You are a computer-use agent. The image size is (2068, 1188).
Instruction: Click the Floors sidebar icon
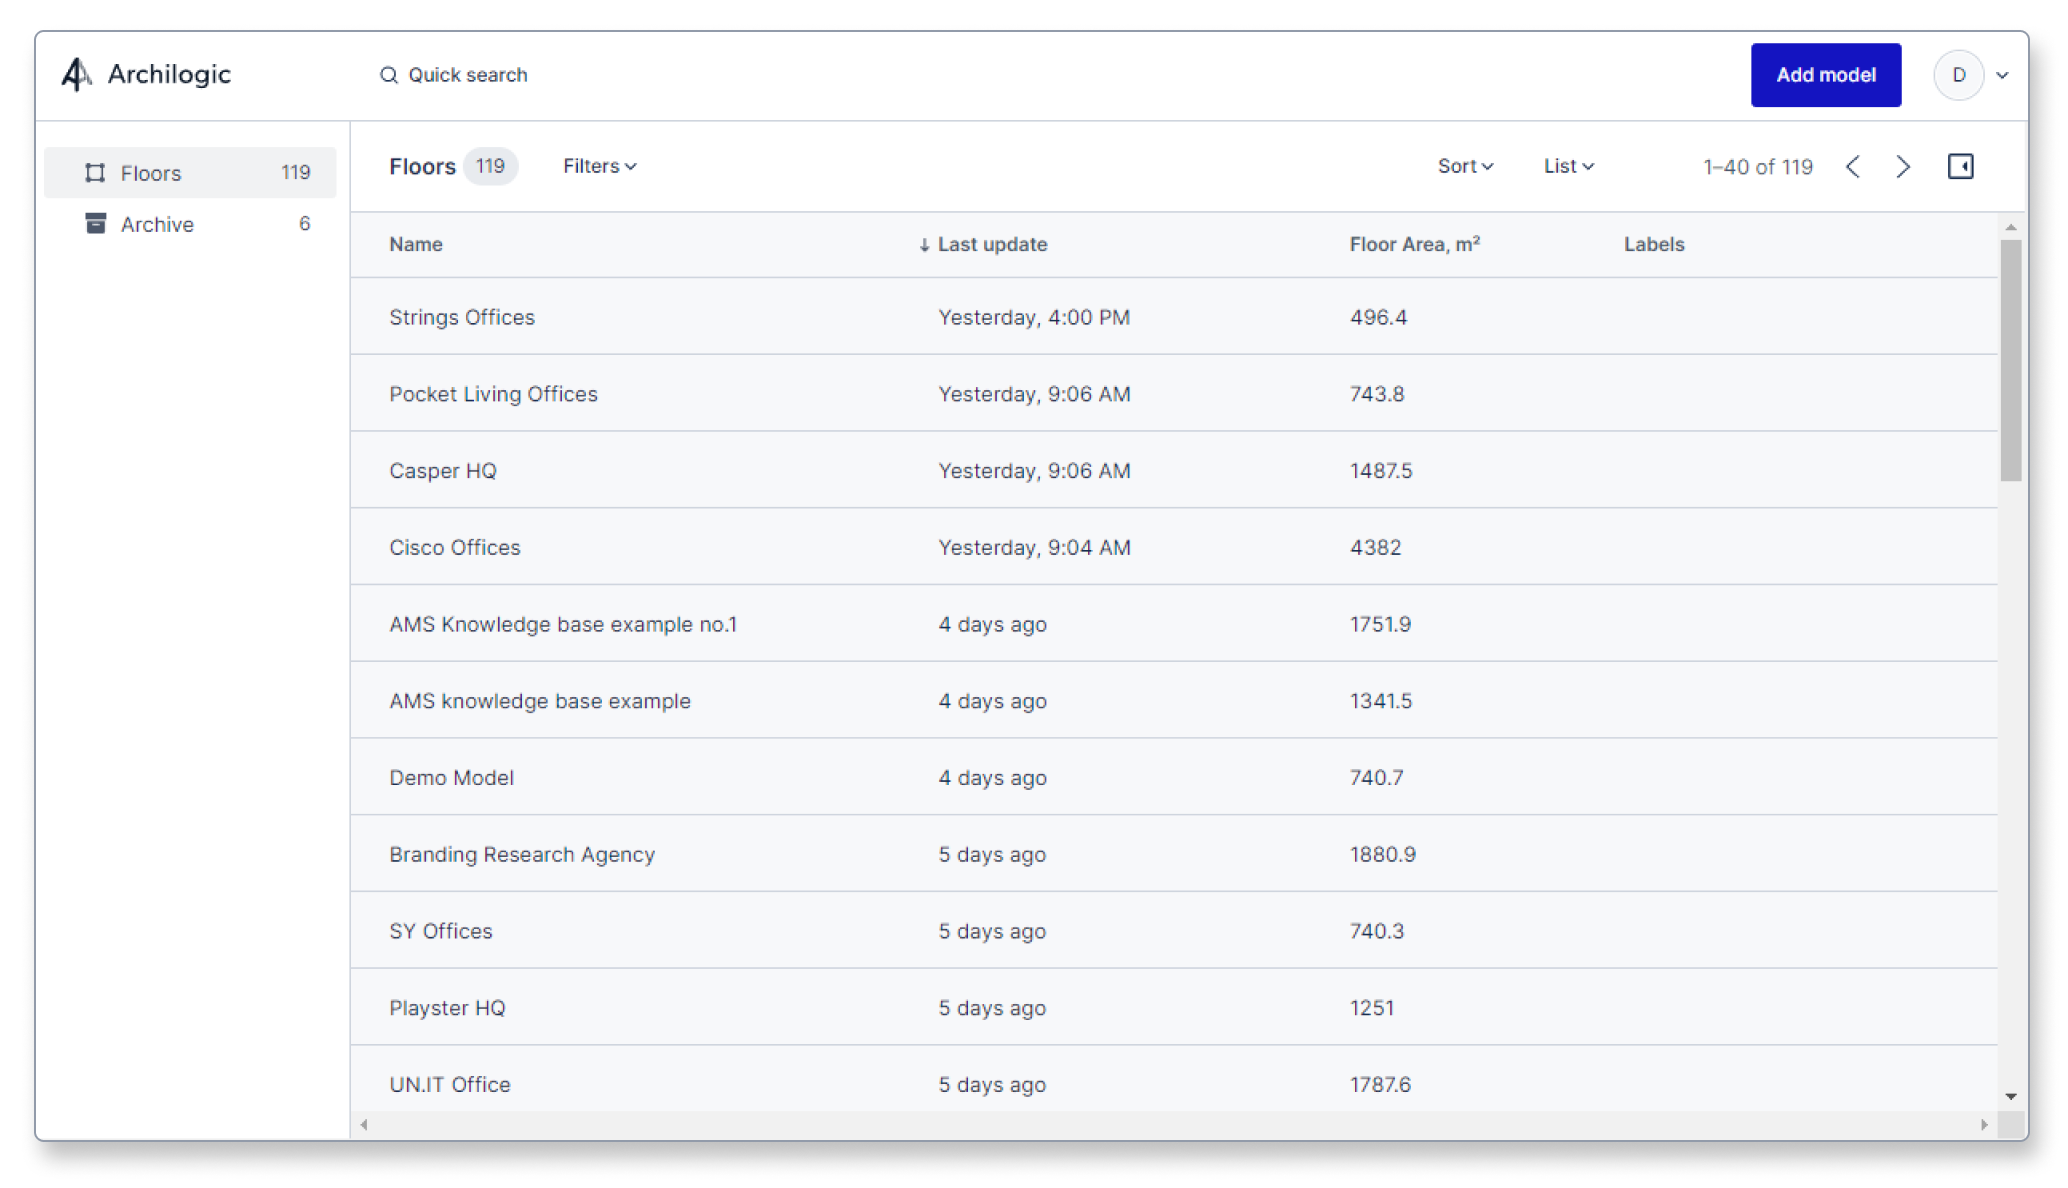[x=95, y=173]
